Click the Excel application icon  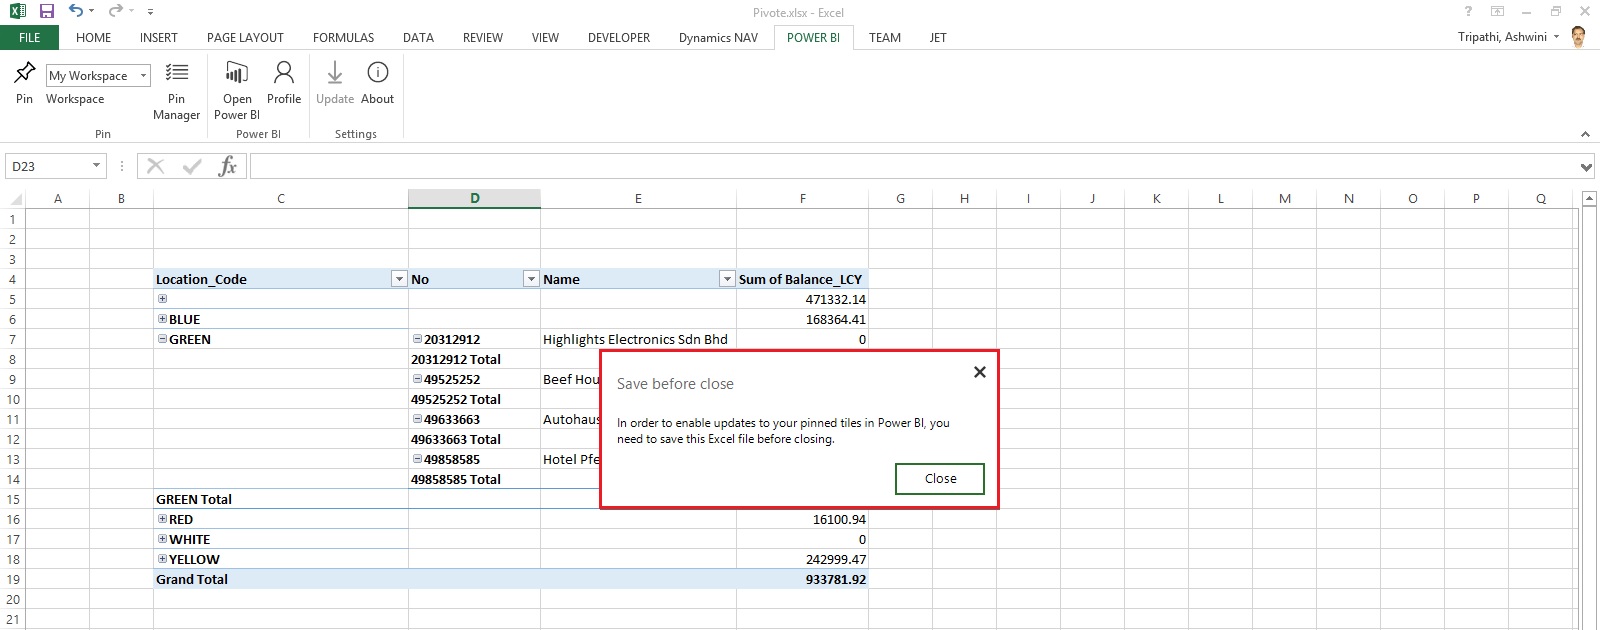click(17, 11)
